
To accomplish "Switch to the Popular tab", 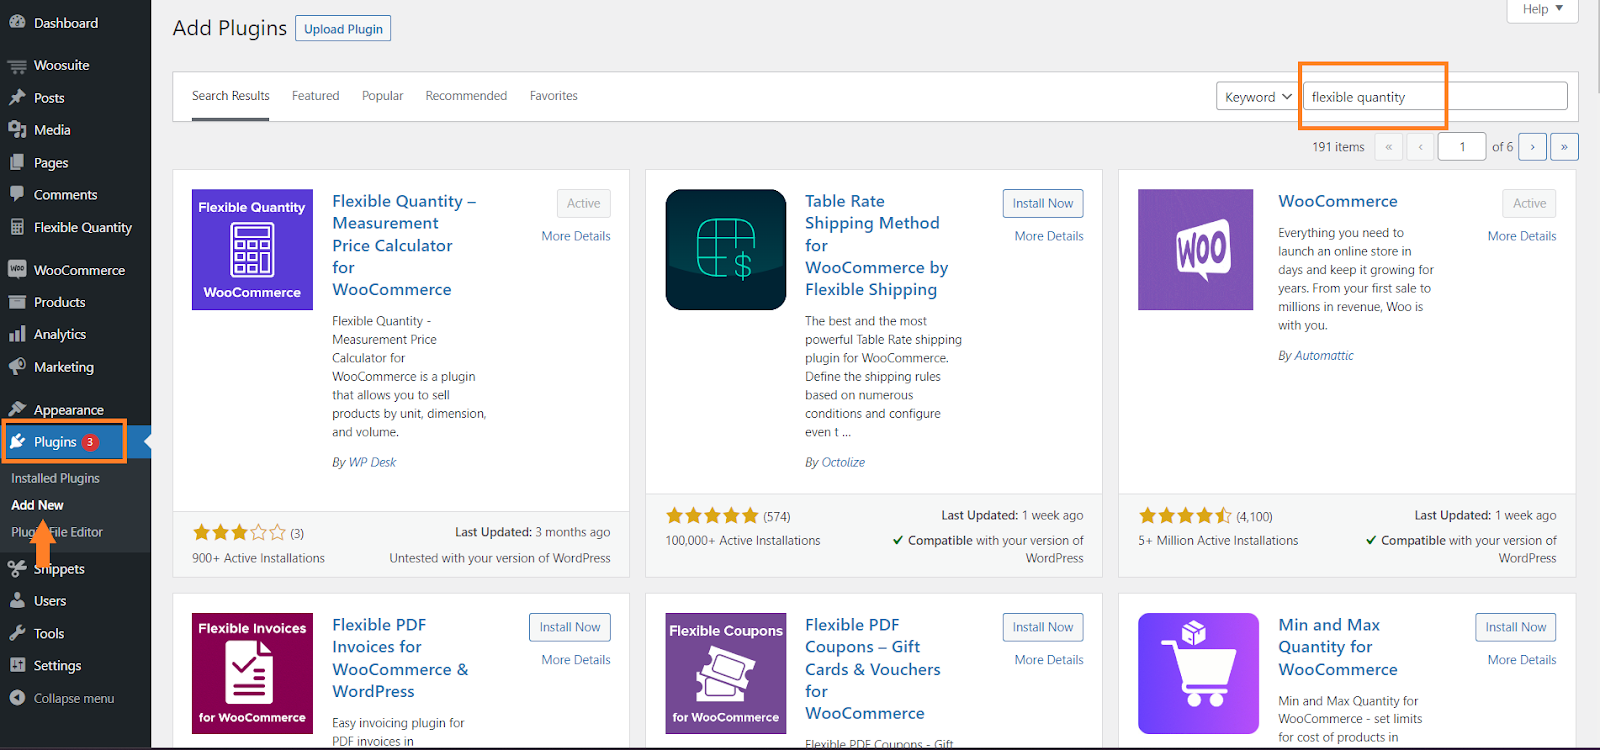I will [x=382, y=96].
